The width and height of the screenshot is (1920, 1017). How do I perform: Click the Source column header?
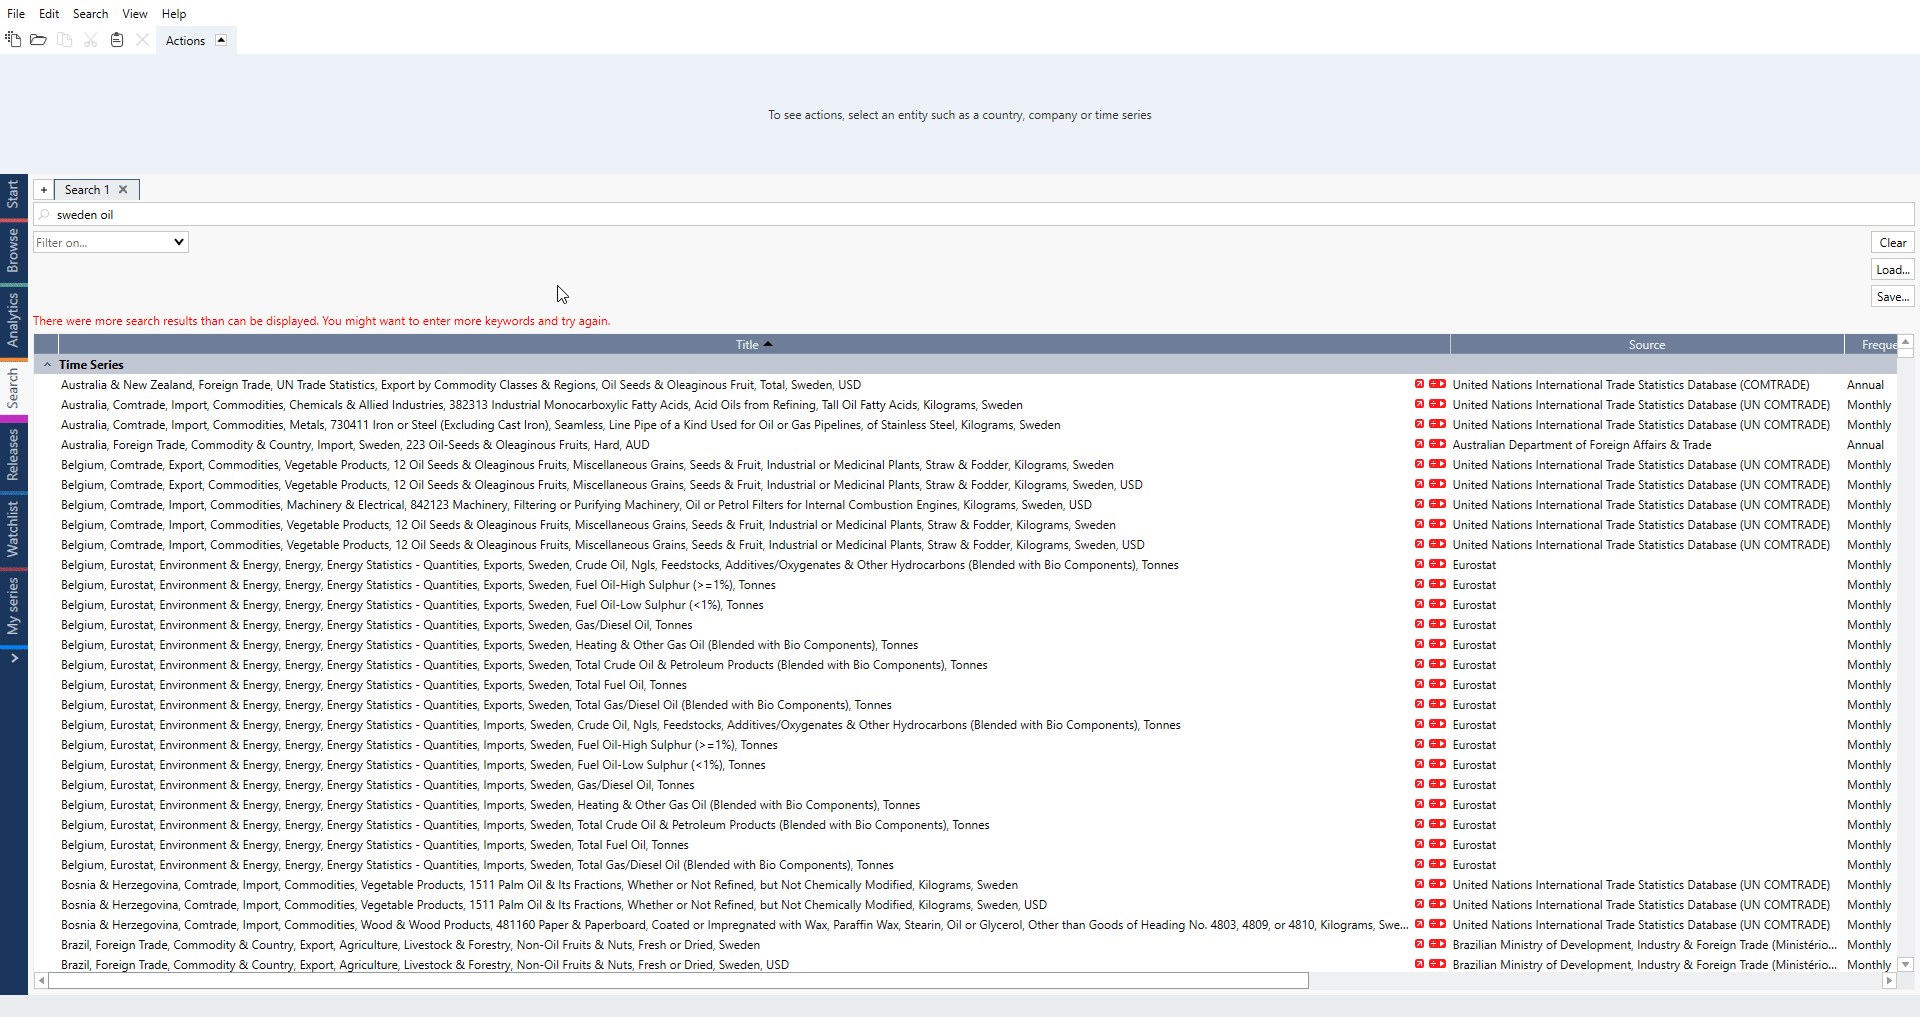pos(1647,344)
